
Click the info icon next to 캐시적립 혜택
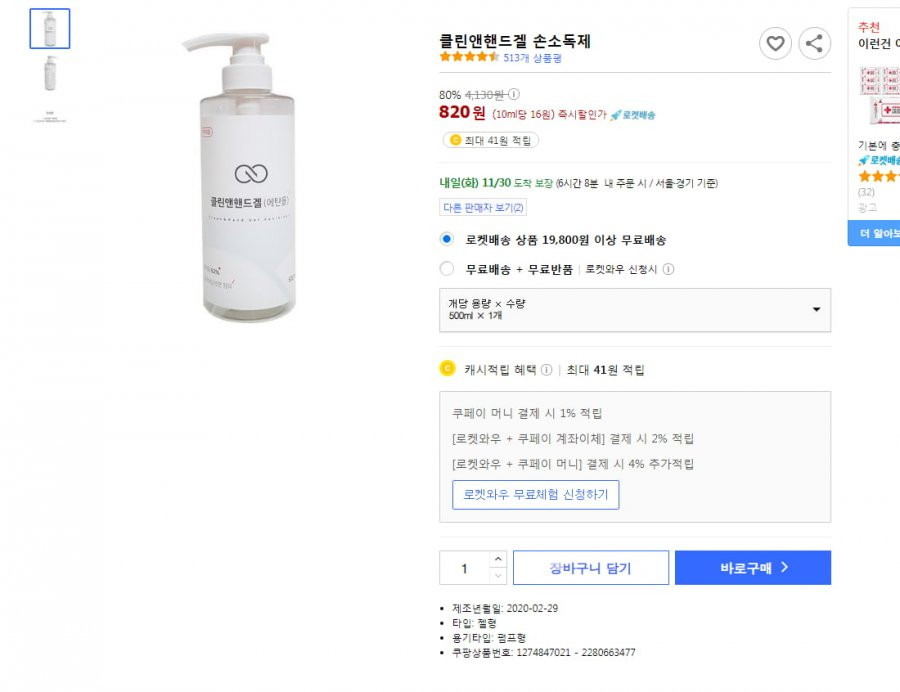coord(546,370)
